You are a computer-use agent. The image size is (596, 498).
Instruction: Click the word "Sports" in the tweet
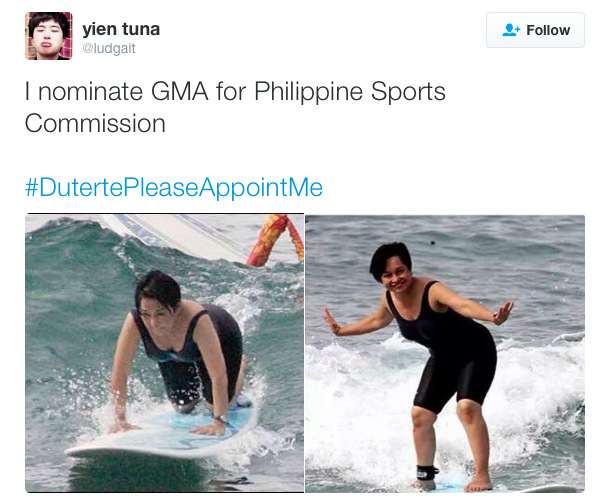pyautogui.click(x=408, y=92)
